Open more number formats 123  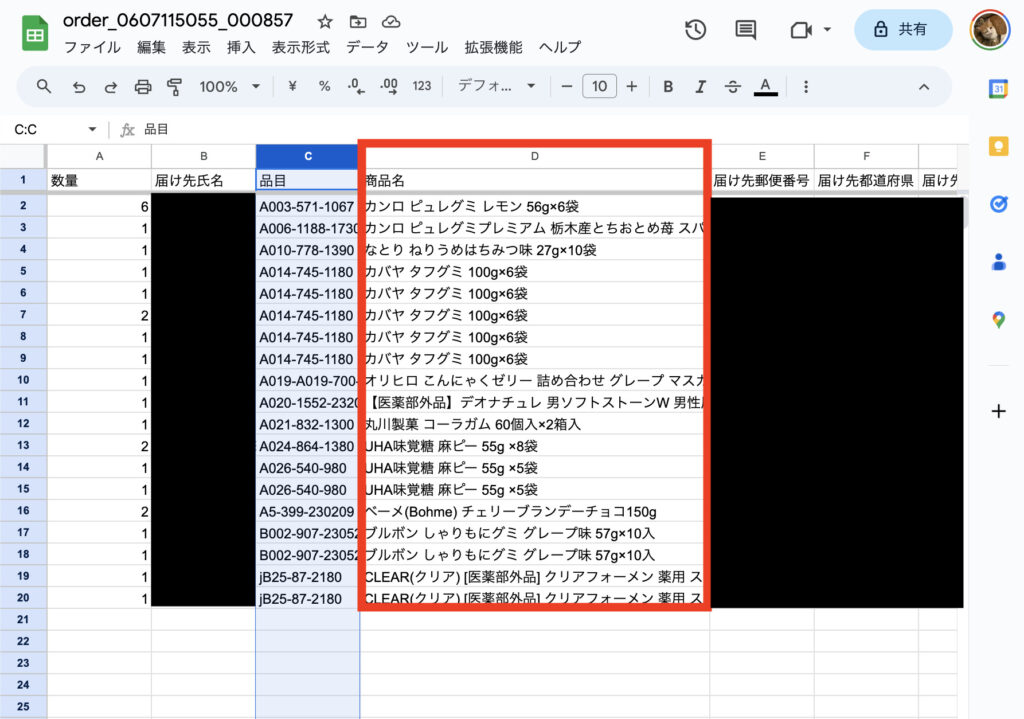point(422,86)
